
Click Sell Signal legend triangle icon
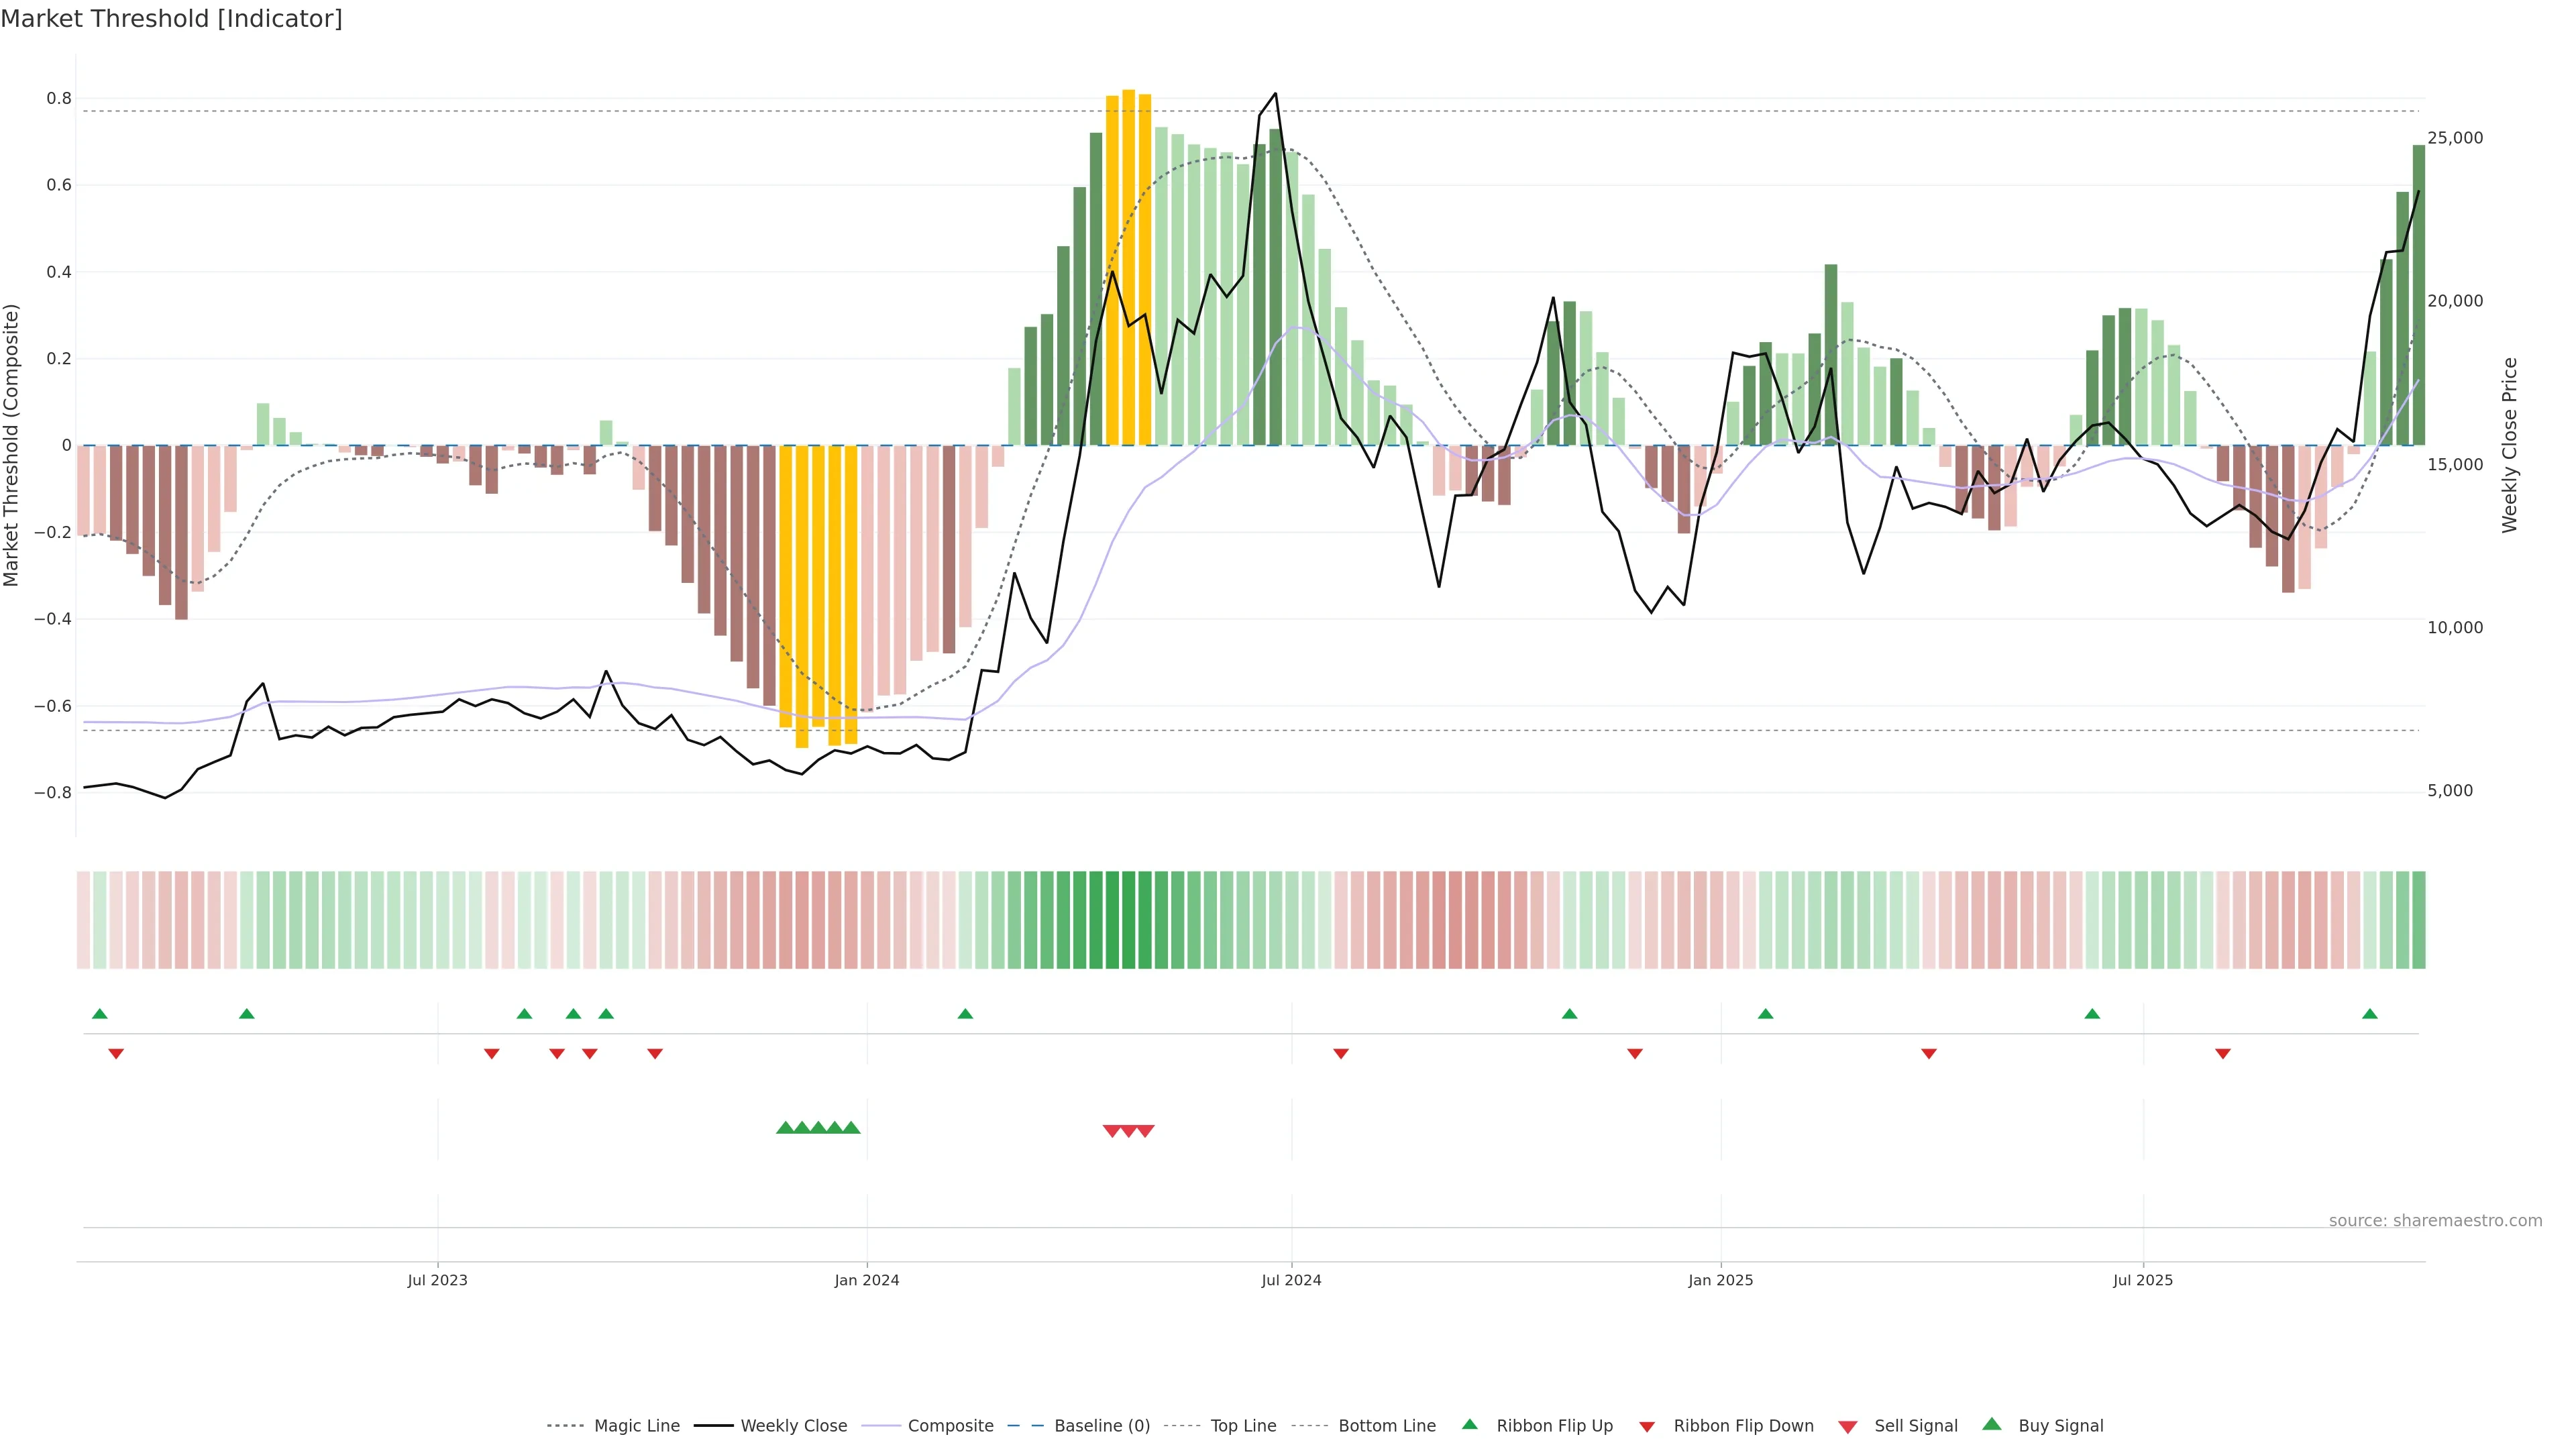tap(1848, 1427)
